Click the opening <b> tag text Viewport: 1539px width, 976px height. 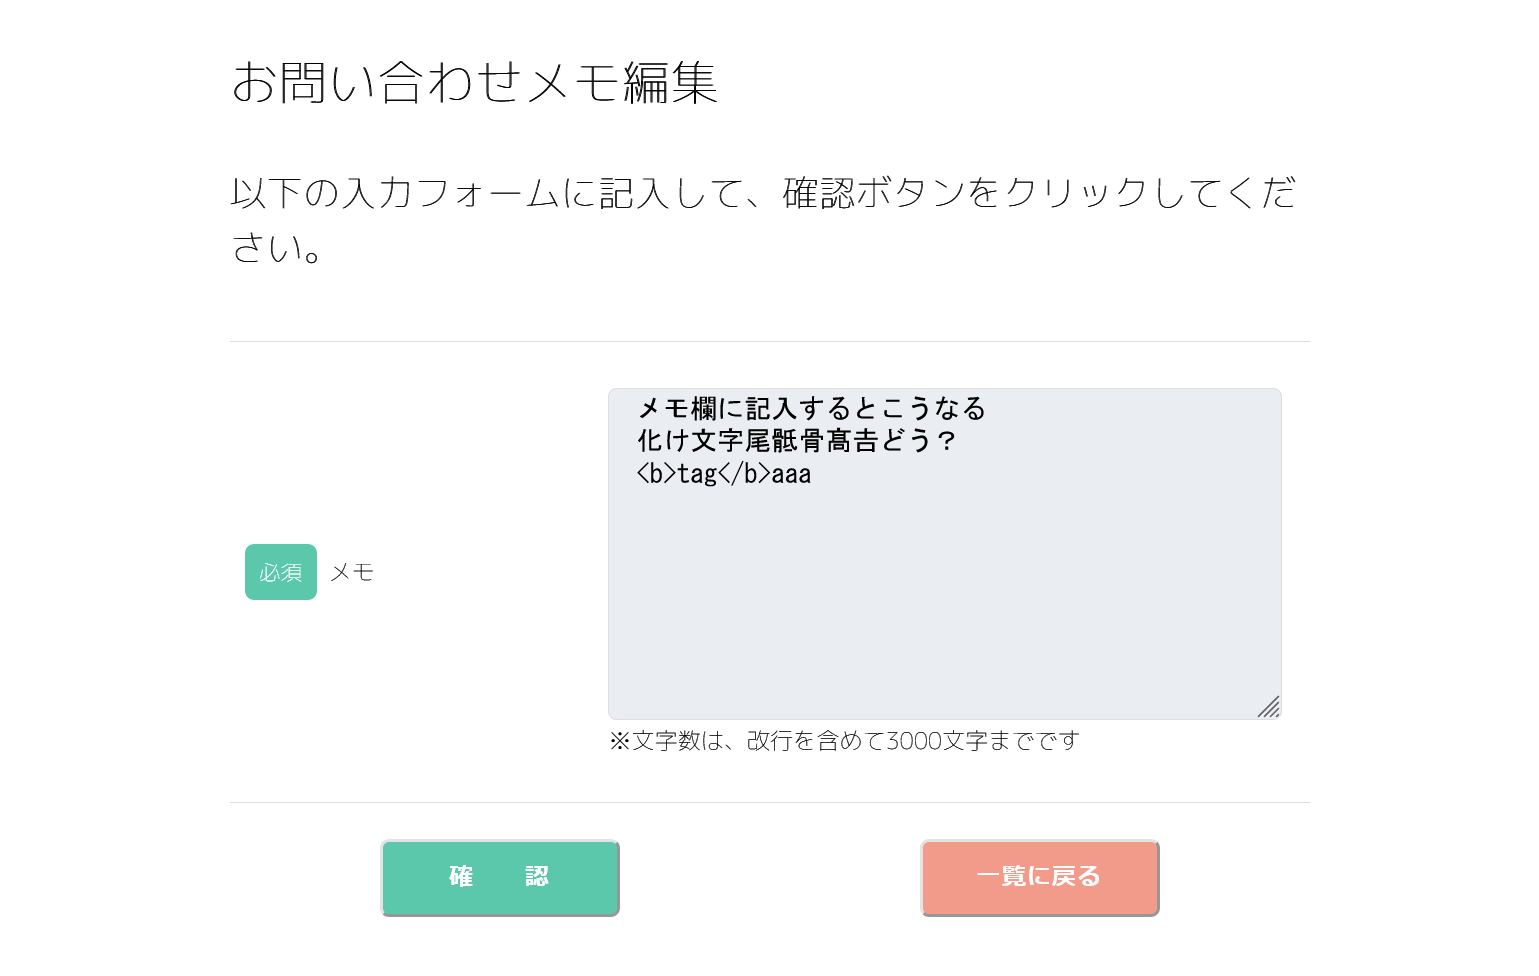656,474
